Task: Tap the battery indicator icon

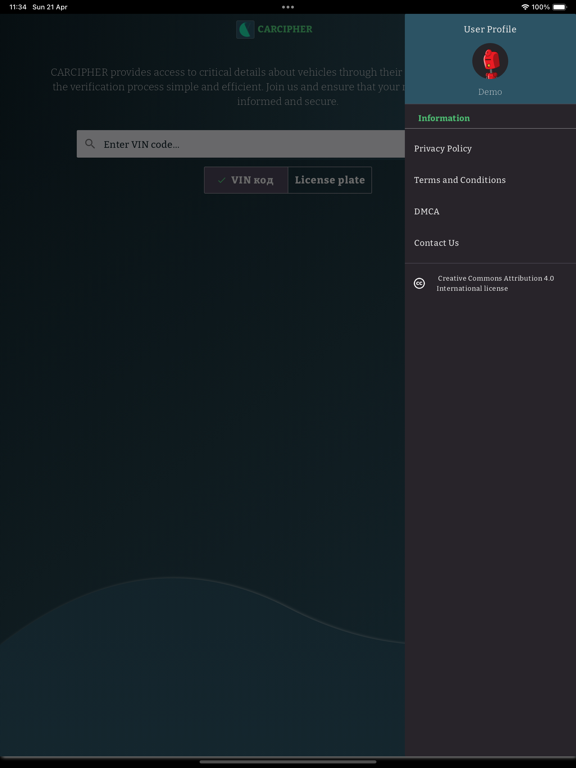Action: [559, 7]
